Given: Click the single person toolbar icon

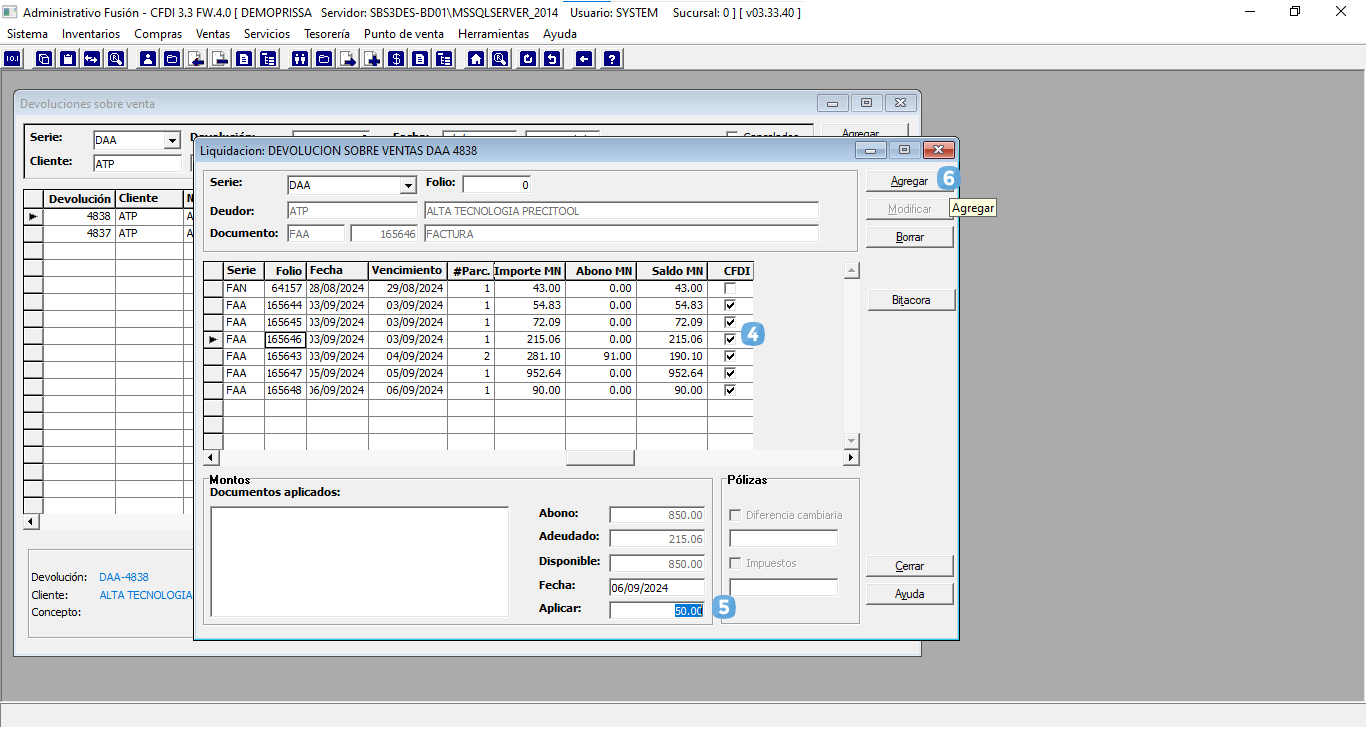Looking at the screenshot, I should point(148,59).
